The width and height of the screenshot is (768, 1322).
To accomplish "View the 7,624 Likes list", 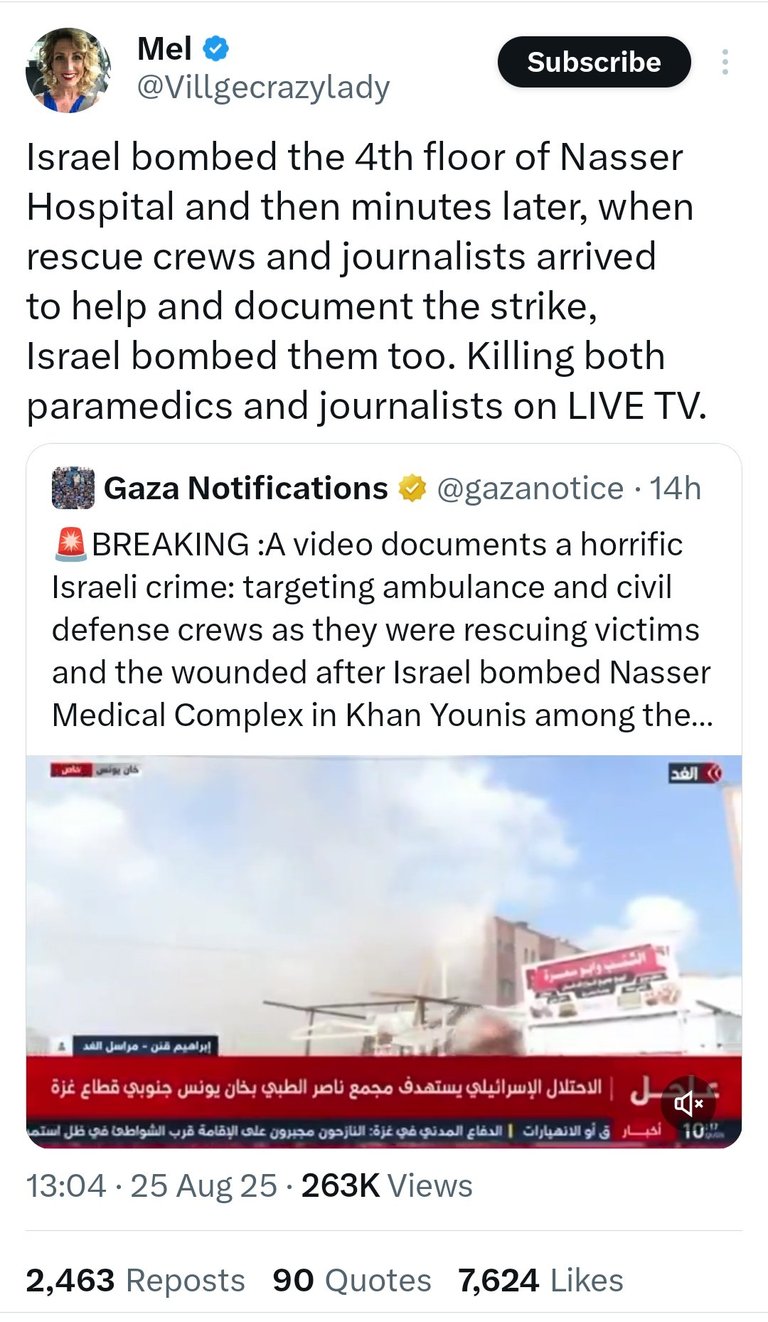I will [541, 1280].
